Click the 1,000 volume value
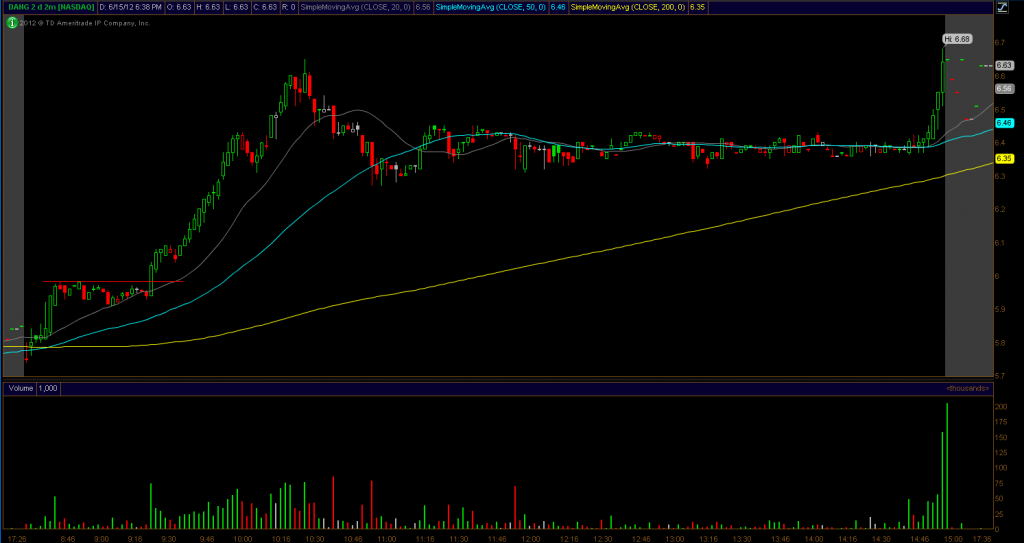The image size is (1024, 543). (x=48, y=388)
